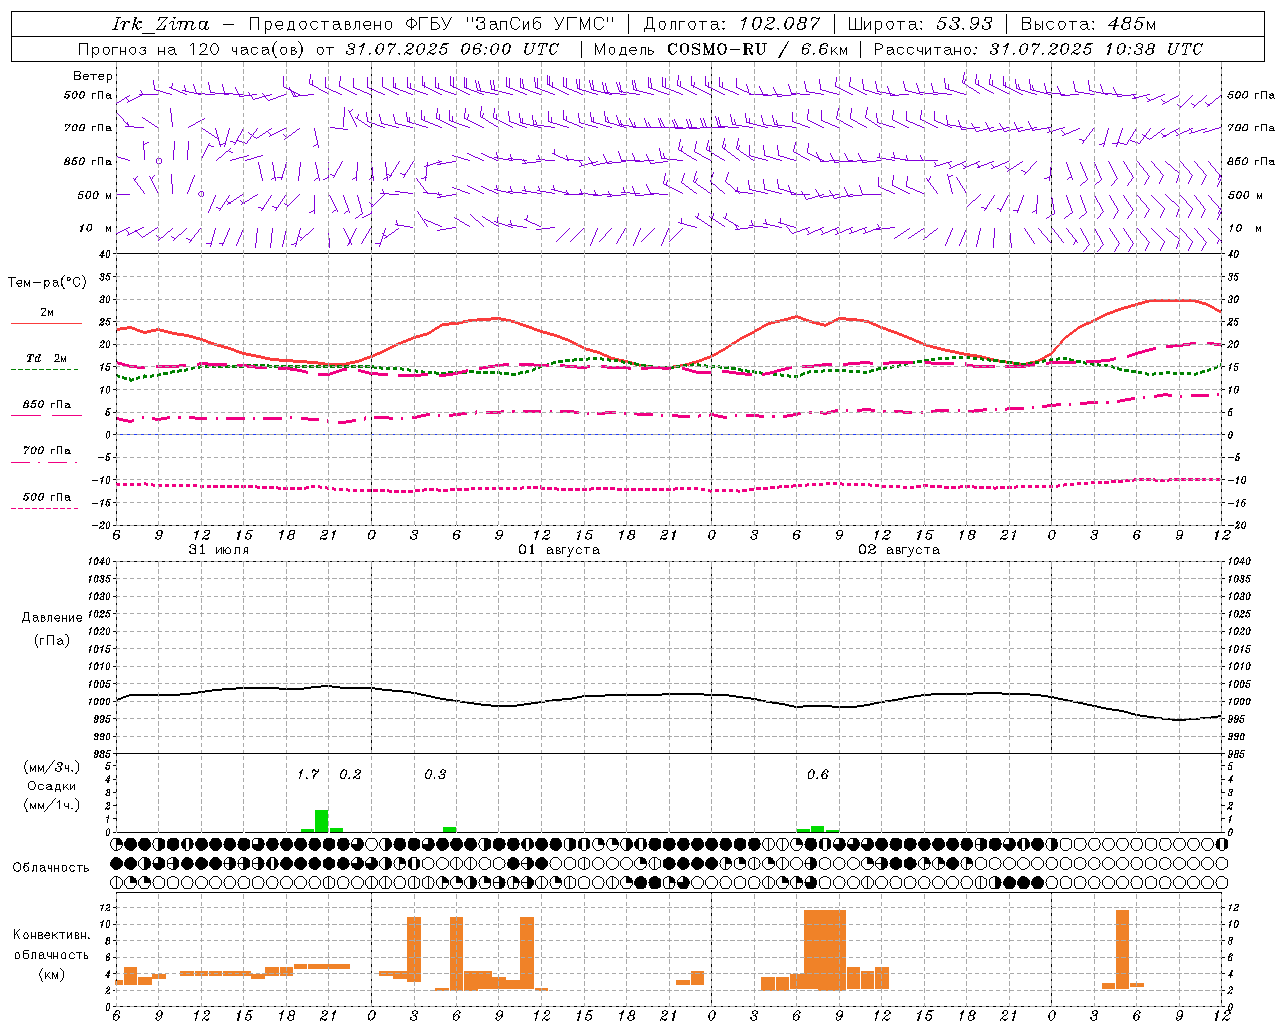Viewport: 1280px width, 1024px height.
Task: Click the Осадки precipitation label
Action: tap(51, 786)
